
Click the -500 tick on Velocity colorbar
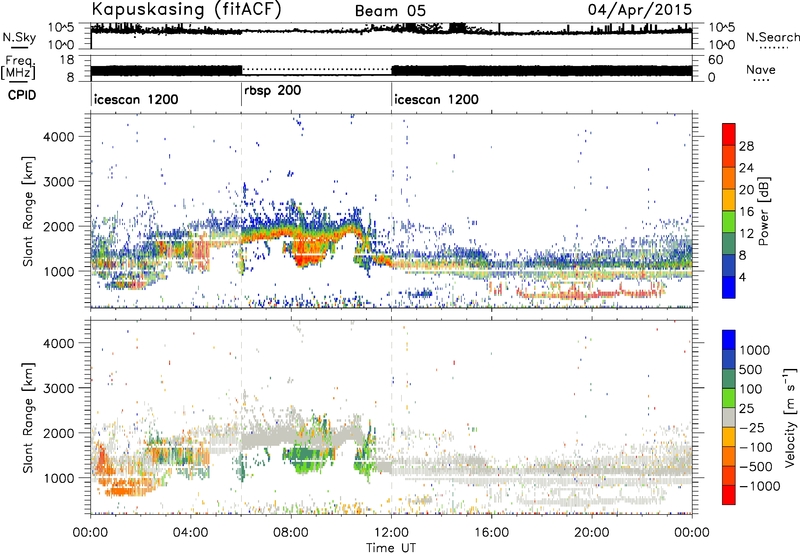[x=755, y=466]
